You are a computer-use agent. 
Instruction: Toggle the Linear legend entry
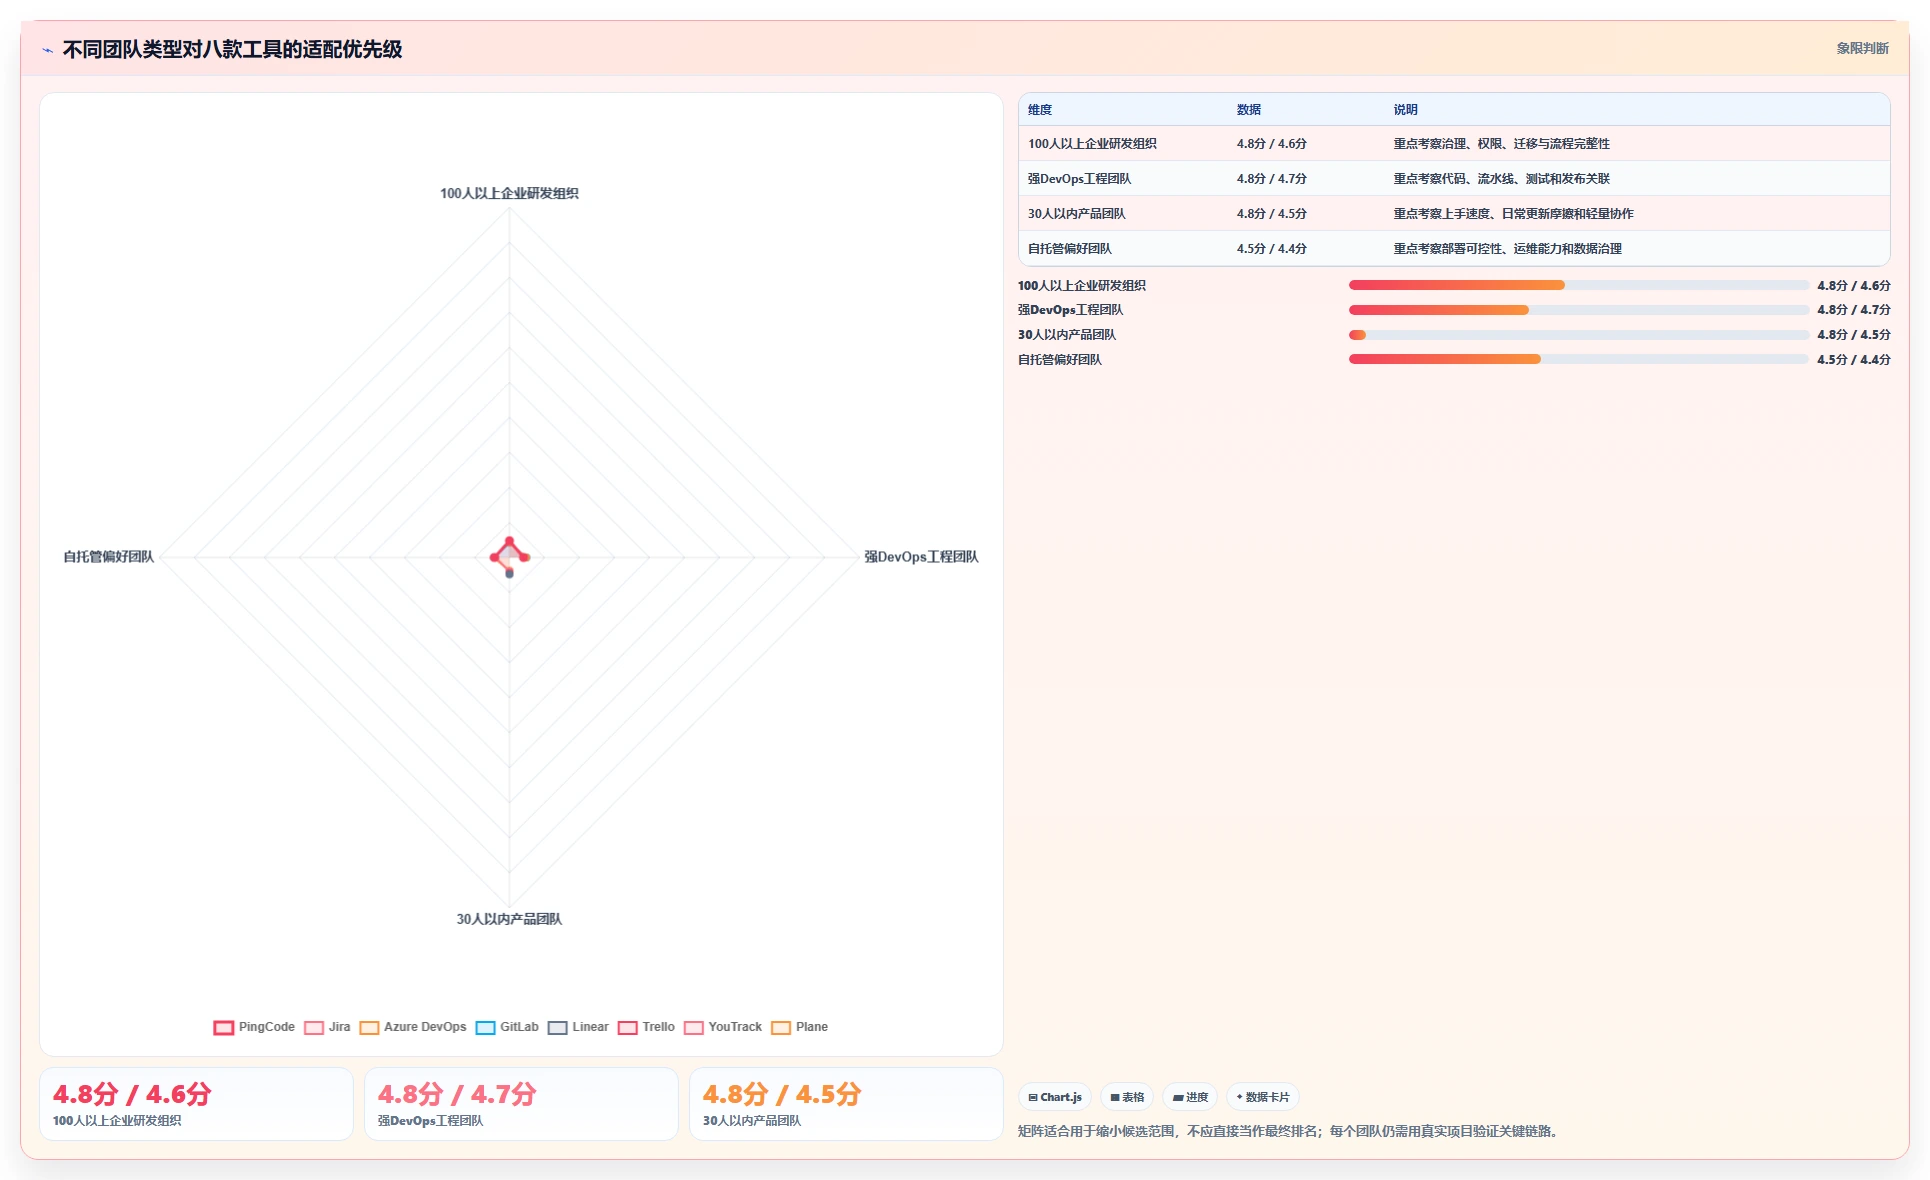click(x=578, y=1027)
